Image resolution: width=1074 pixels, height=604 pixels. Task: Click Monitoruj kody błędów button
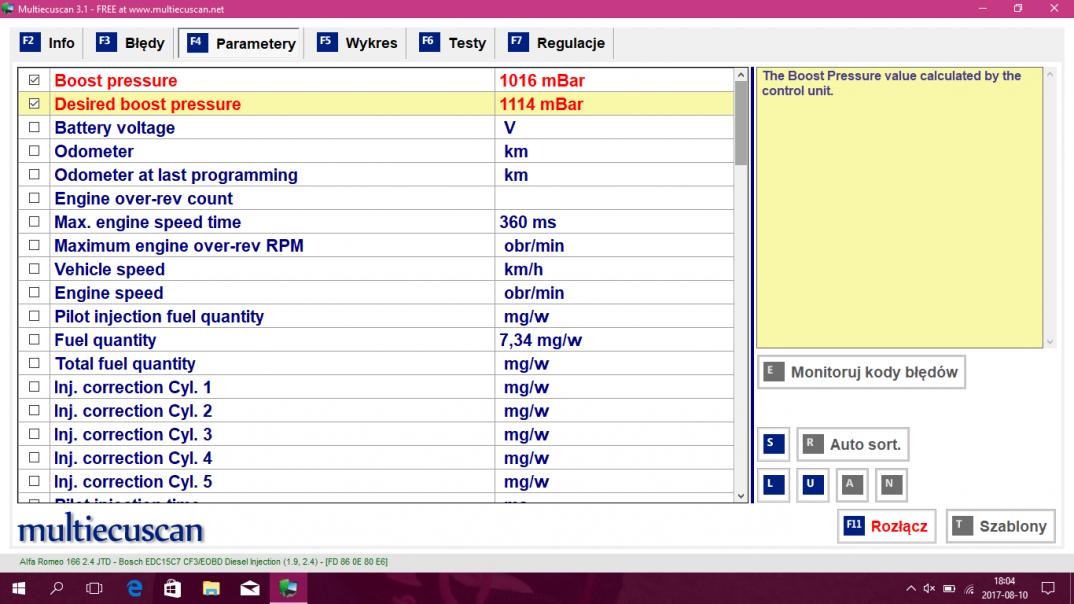861,372
